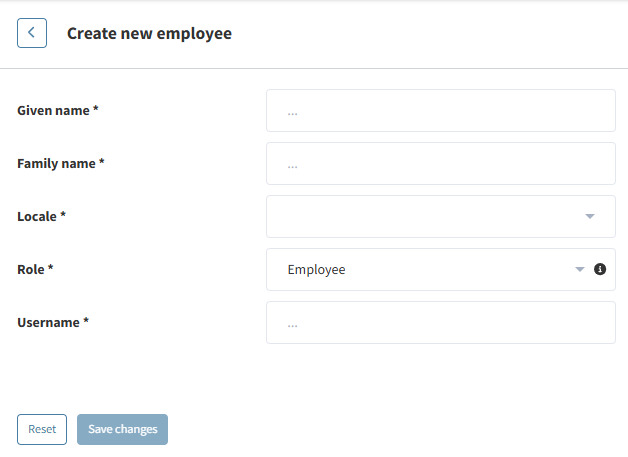Click the required asterisk beside Locale

(x=63, y=216)
